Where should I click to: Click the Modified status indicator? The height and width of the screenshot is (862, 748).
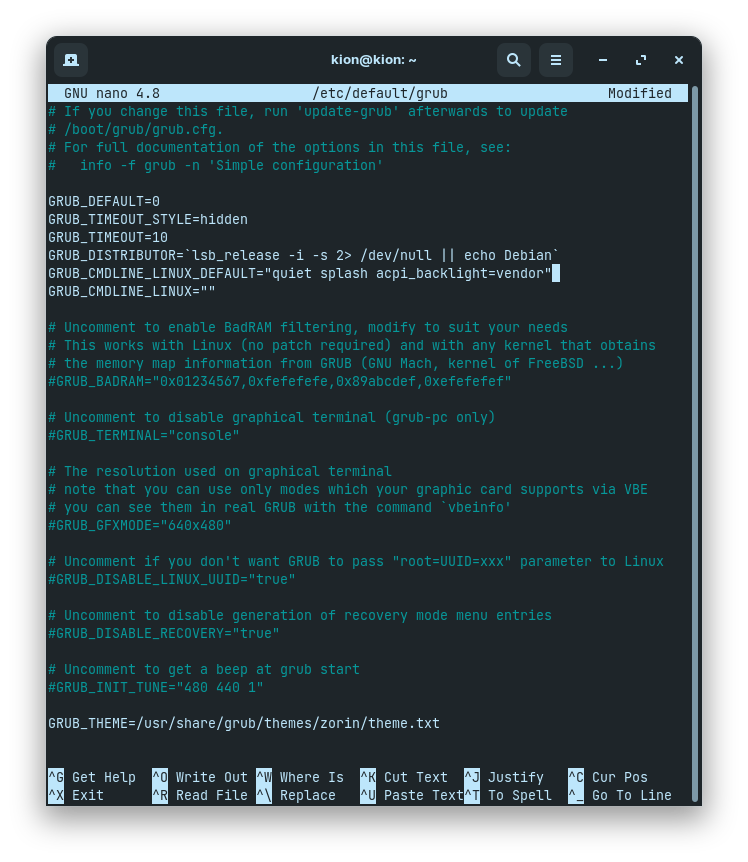[640, 93]
